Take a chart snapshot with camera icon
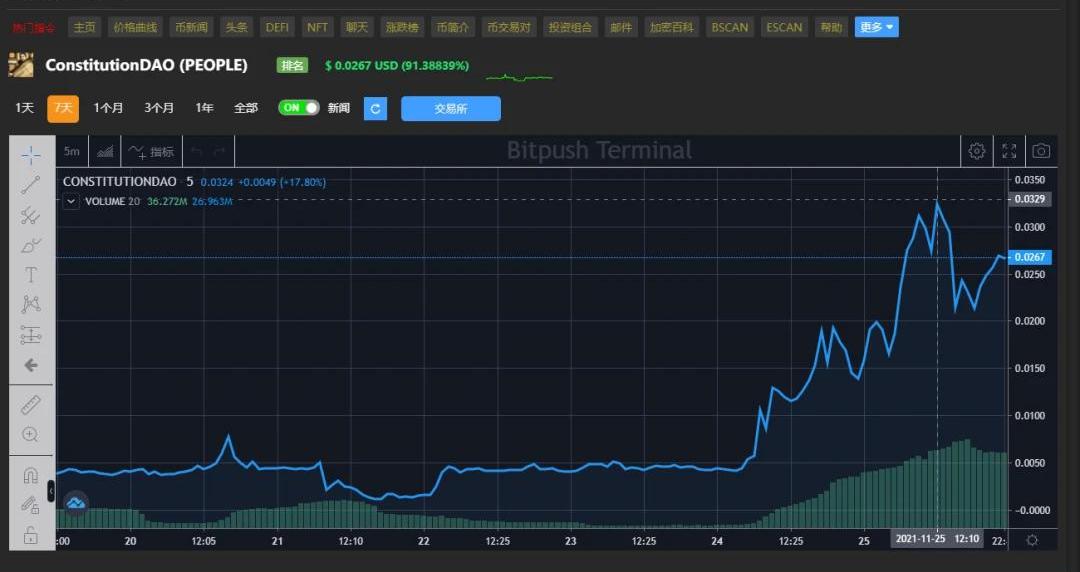Viewport: 1080px width, 572px height. tap(1041, 151)
